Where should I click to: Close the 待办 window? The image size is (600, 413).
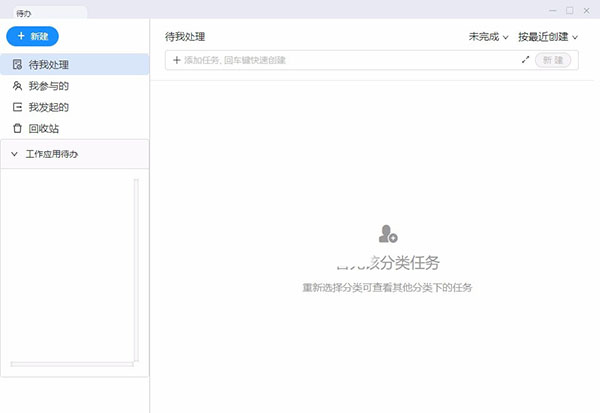[586, 11]
